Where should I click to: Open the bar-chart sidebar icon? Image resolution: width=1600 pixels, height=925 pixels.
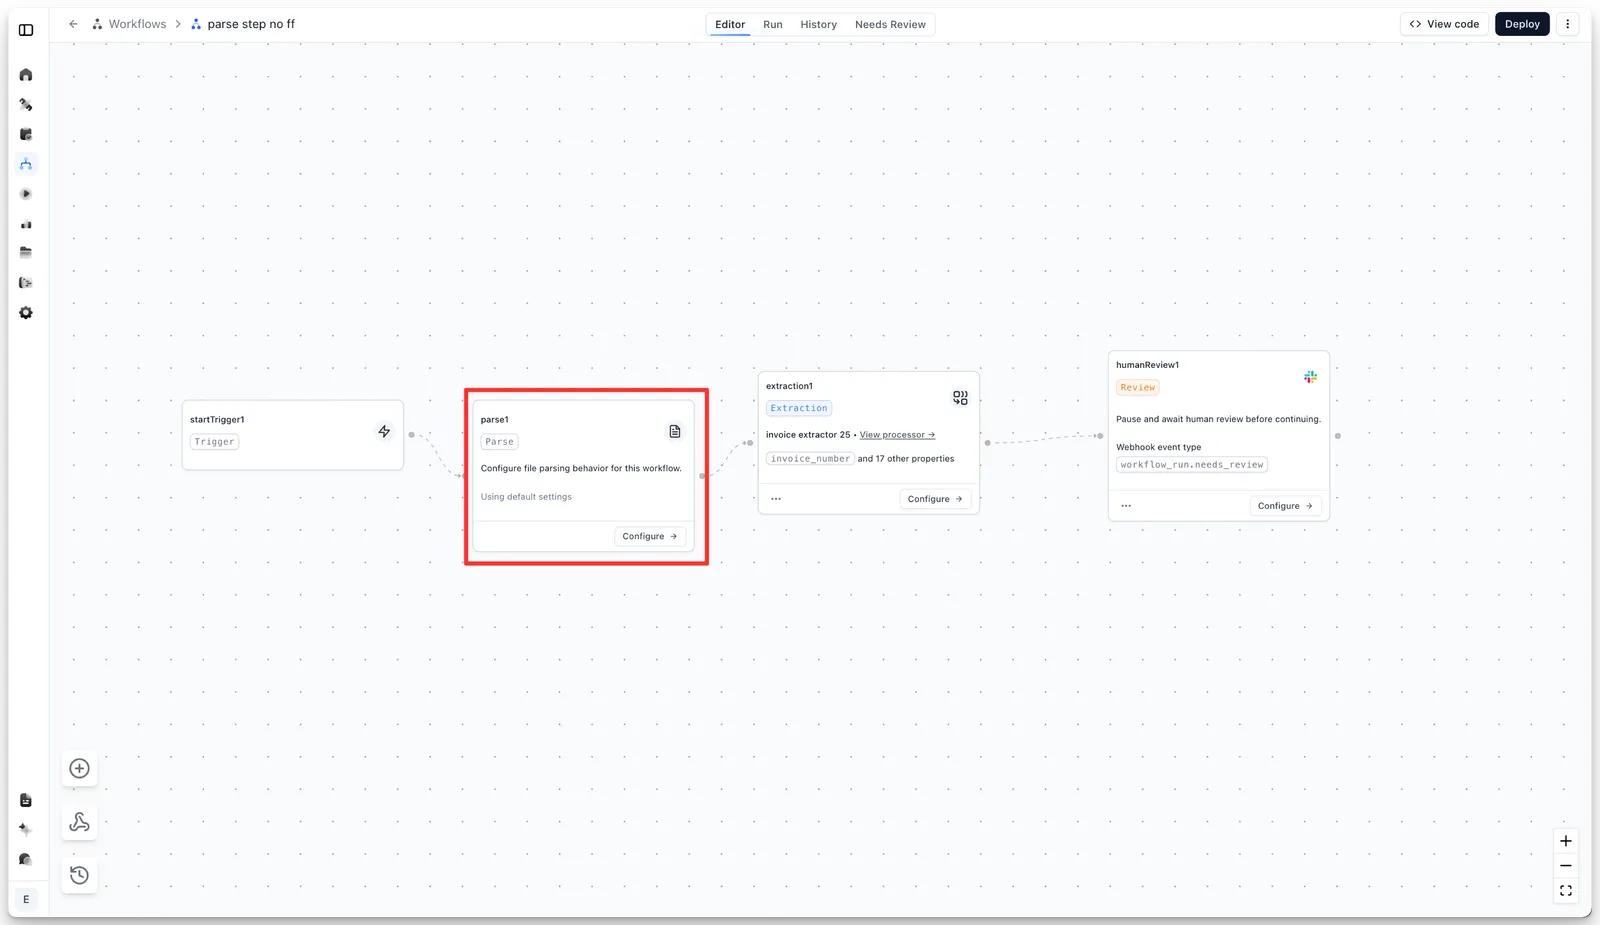pos(26,224)
